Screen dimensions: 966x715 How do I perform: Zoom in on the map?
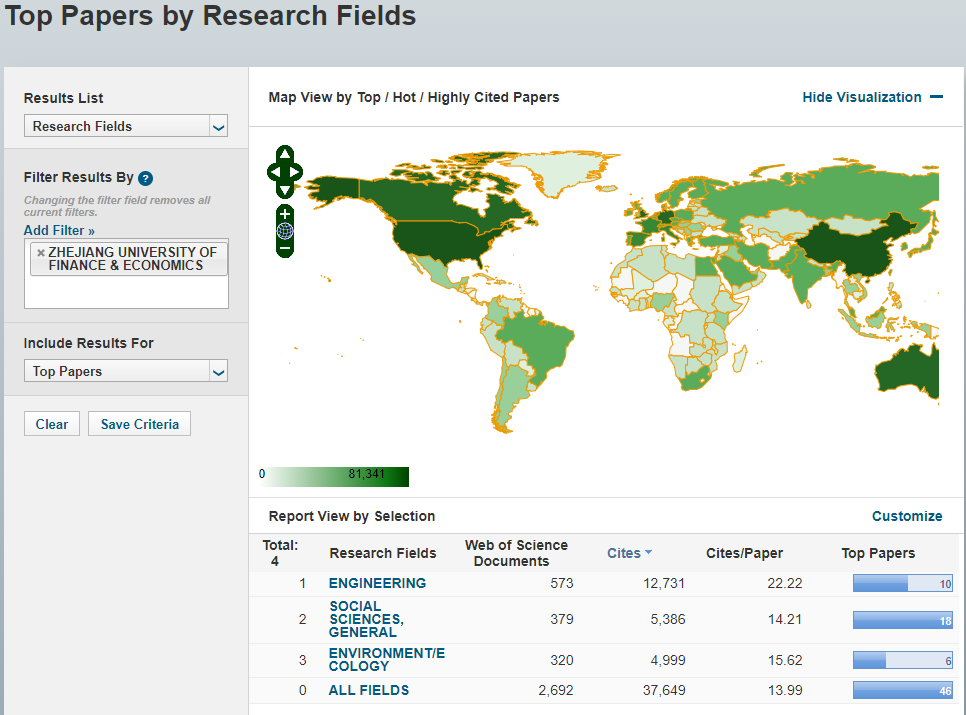[285, 214]
